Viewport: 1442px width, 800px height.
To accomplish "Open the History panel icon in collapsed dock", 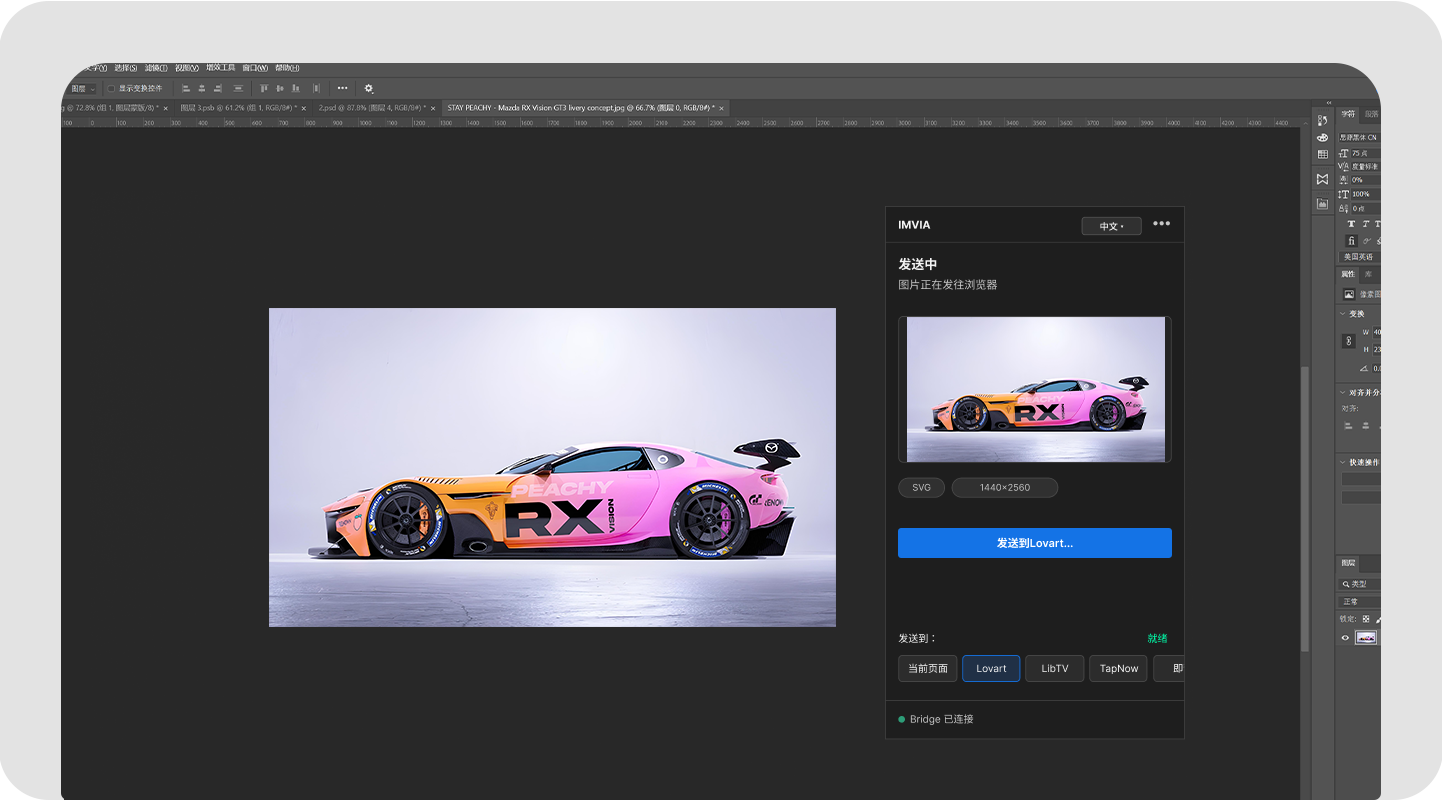I will (x=1322, y=120).
